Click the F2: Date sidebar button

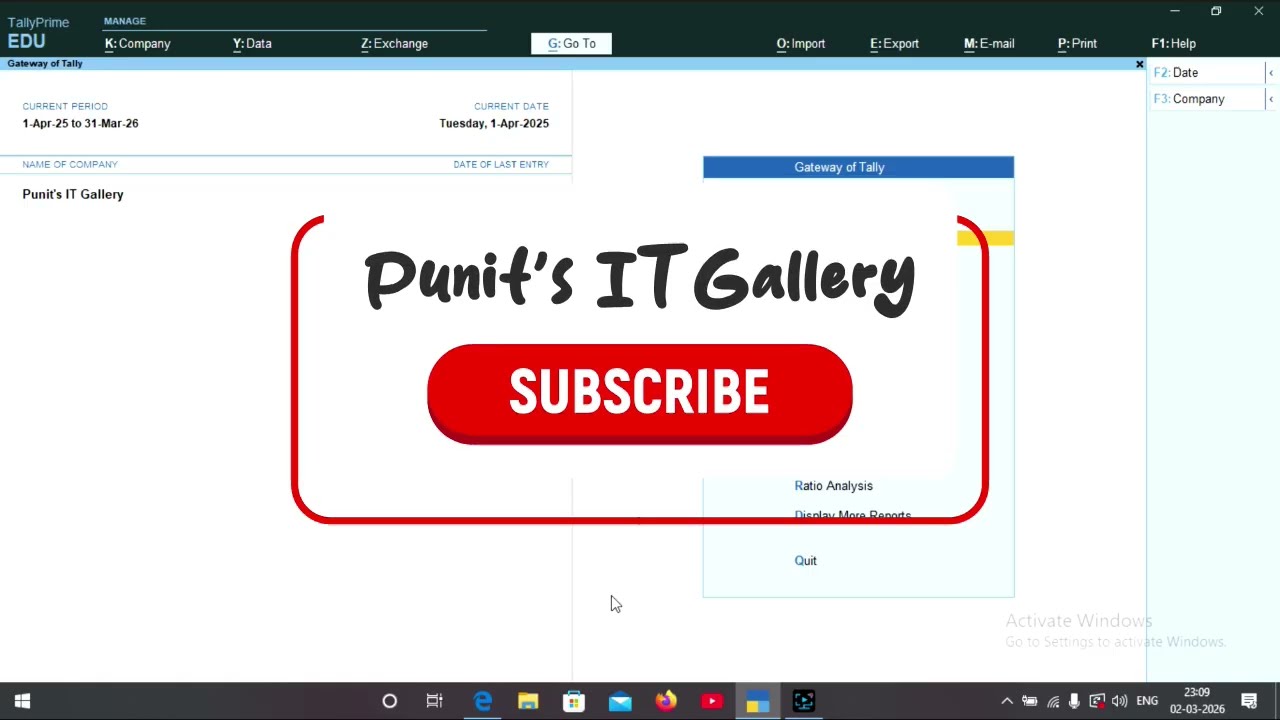coord(1207,72)
